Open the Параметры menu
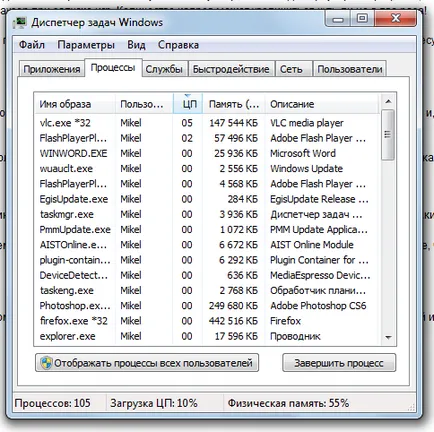The height and width of the screenshot is (432, 434). coord(86,45)
